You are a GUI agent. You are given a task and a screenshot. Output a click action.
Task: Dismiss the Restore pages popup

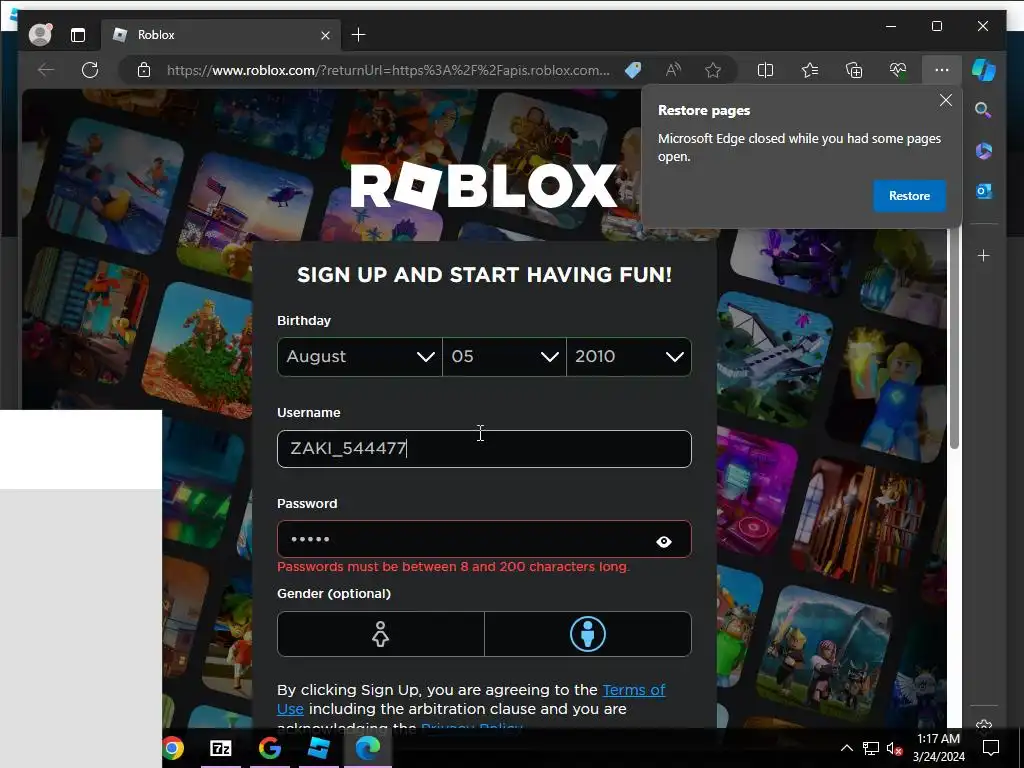pyautogui.click(x=946, y=100)
